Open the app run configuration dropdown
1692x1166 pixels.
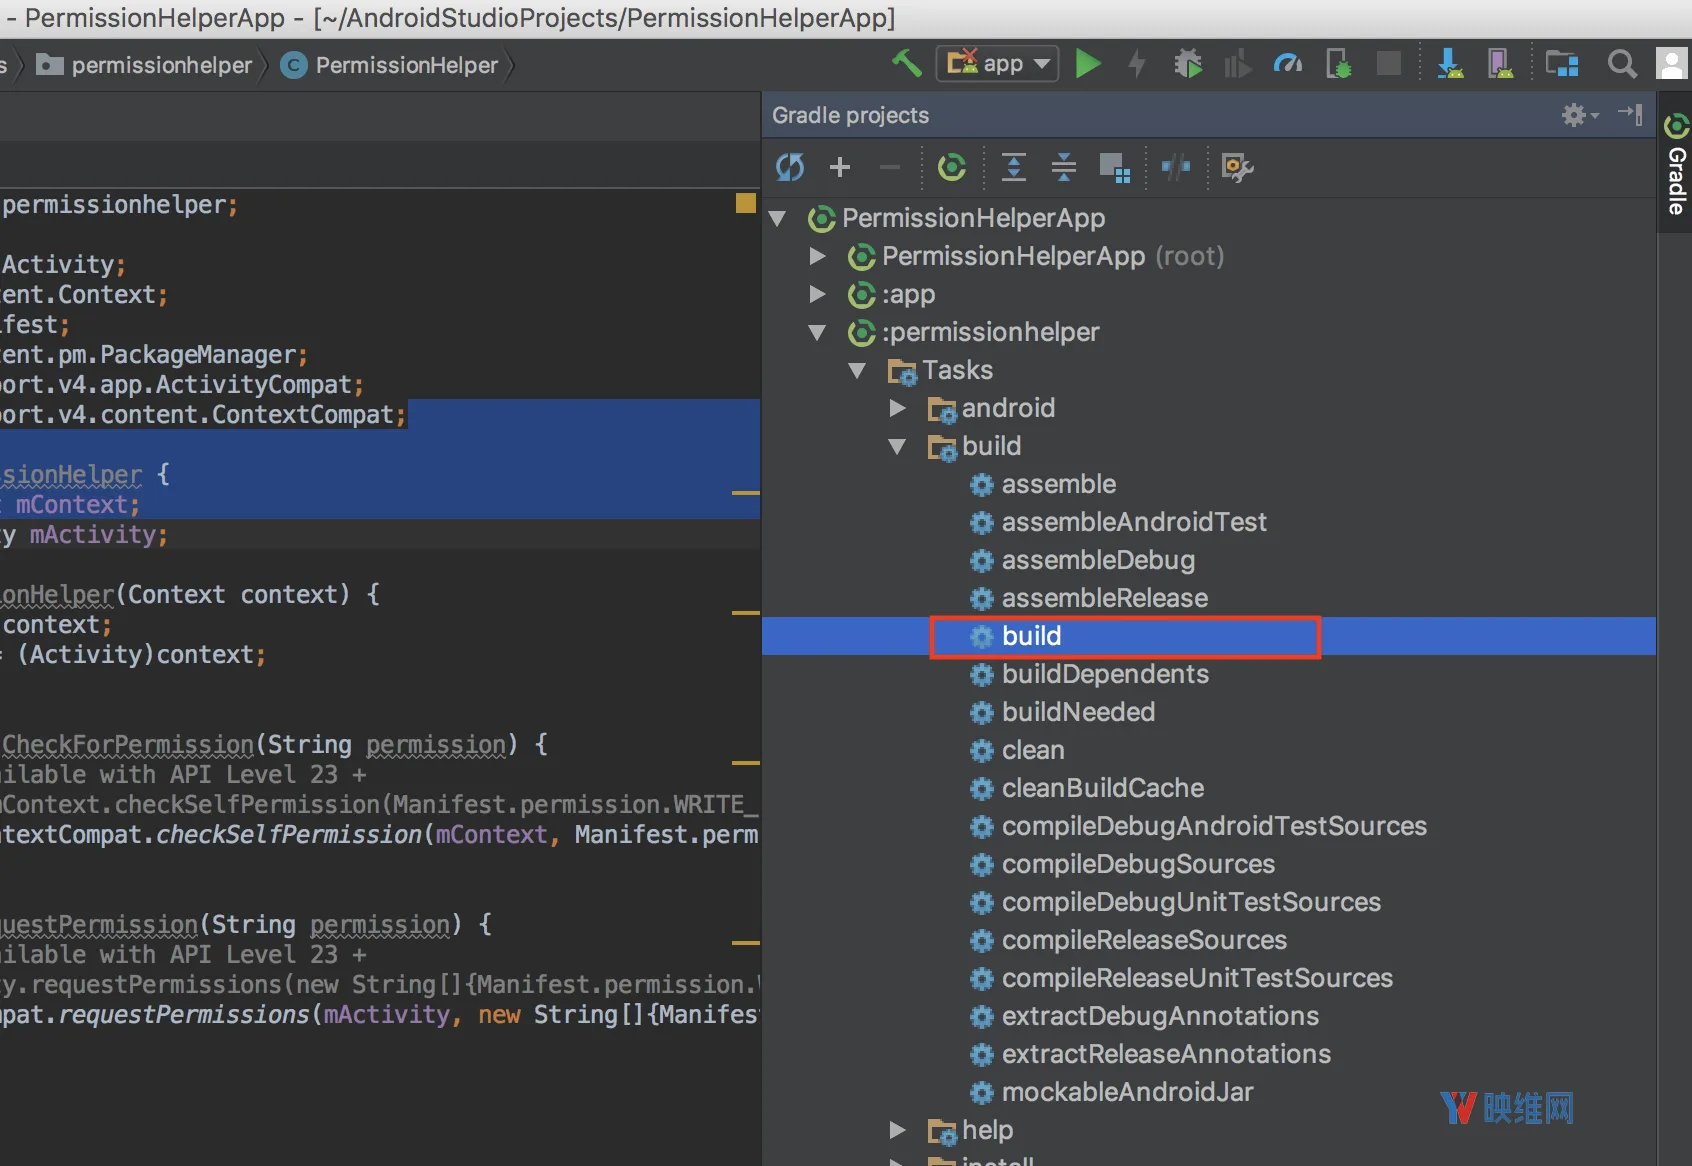997,64
